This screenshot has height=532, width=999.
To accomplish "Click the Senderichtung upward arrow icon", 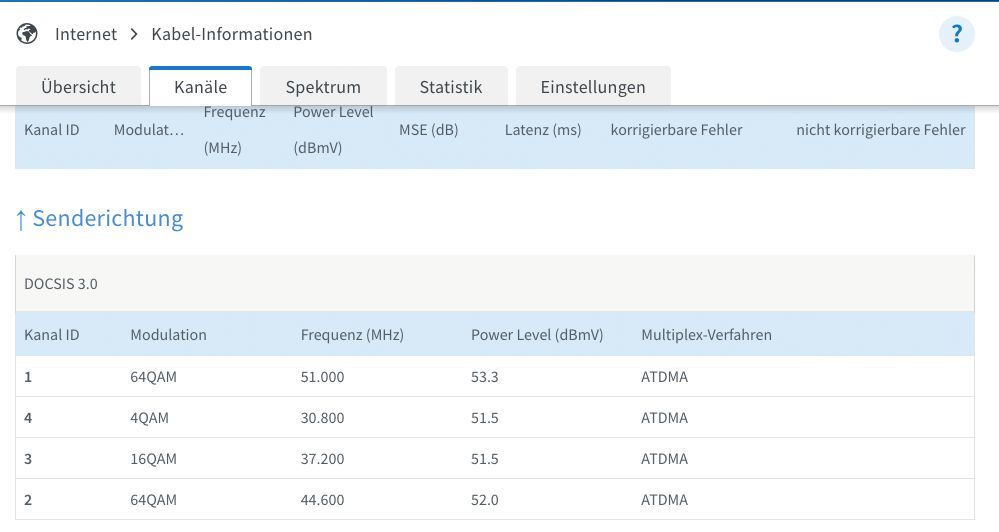I will [21, 219].
